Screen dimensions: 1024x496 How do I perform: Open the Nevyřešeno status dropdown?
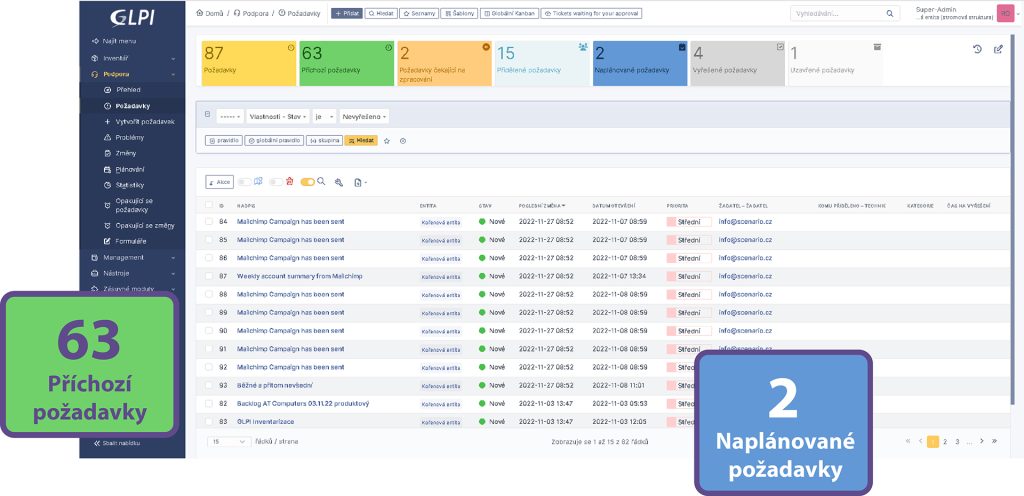364,116
